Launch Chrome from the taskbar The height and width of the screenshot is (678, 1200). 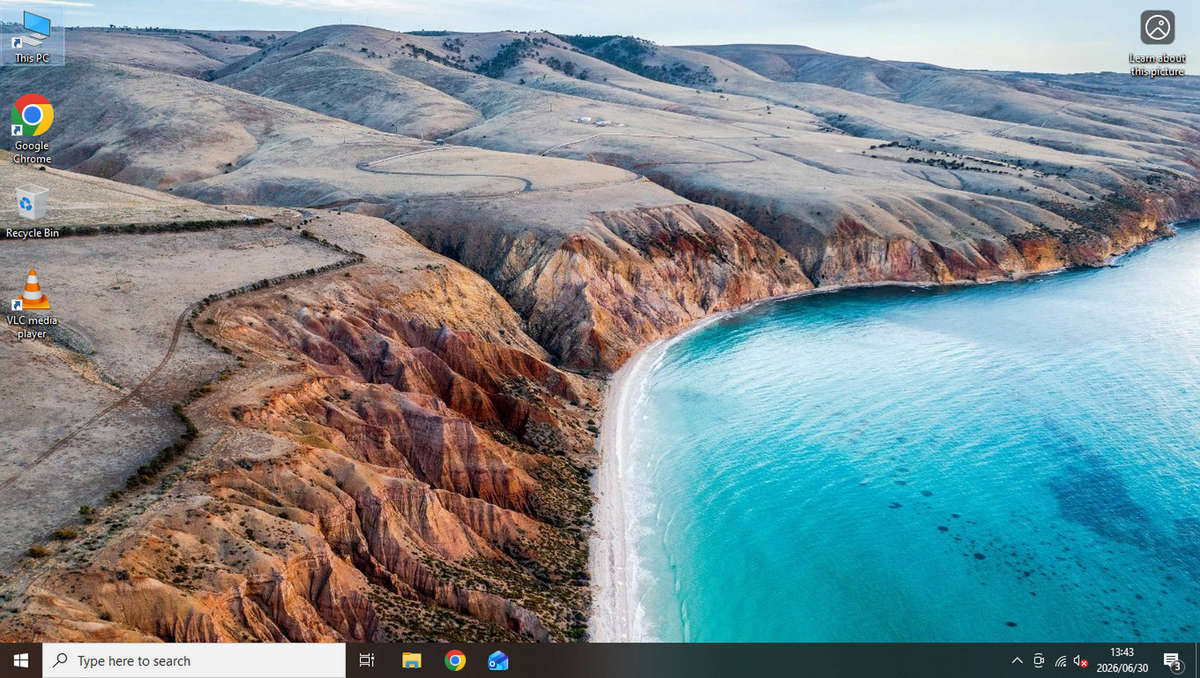(455, 660)
